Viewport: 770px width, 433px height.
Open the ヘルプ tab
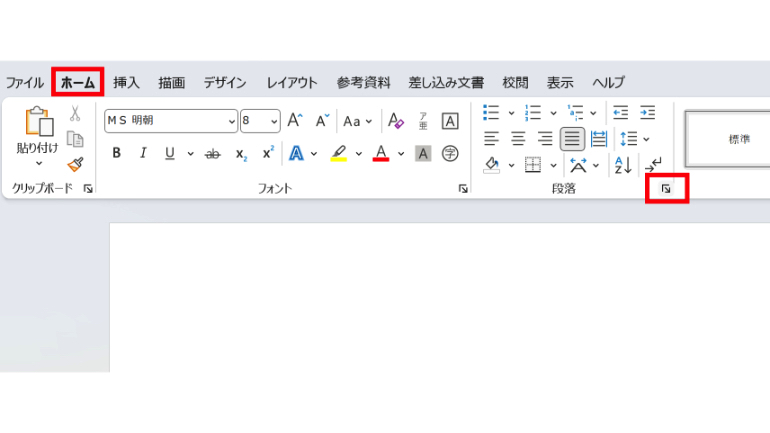pyautogui.click(x=608, y=82)
